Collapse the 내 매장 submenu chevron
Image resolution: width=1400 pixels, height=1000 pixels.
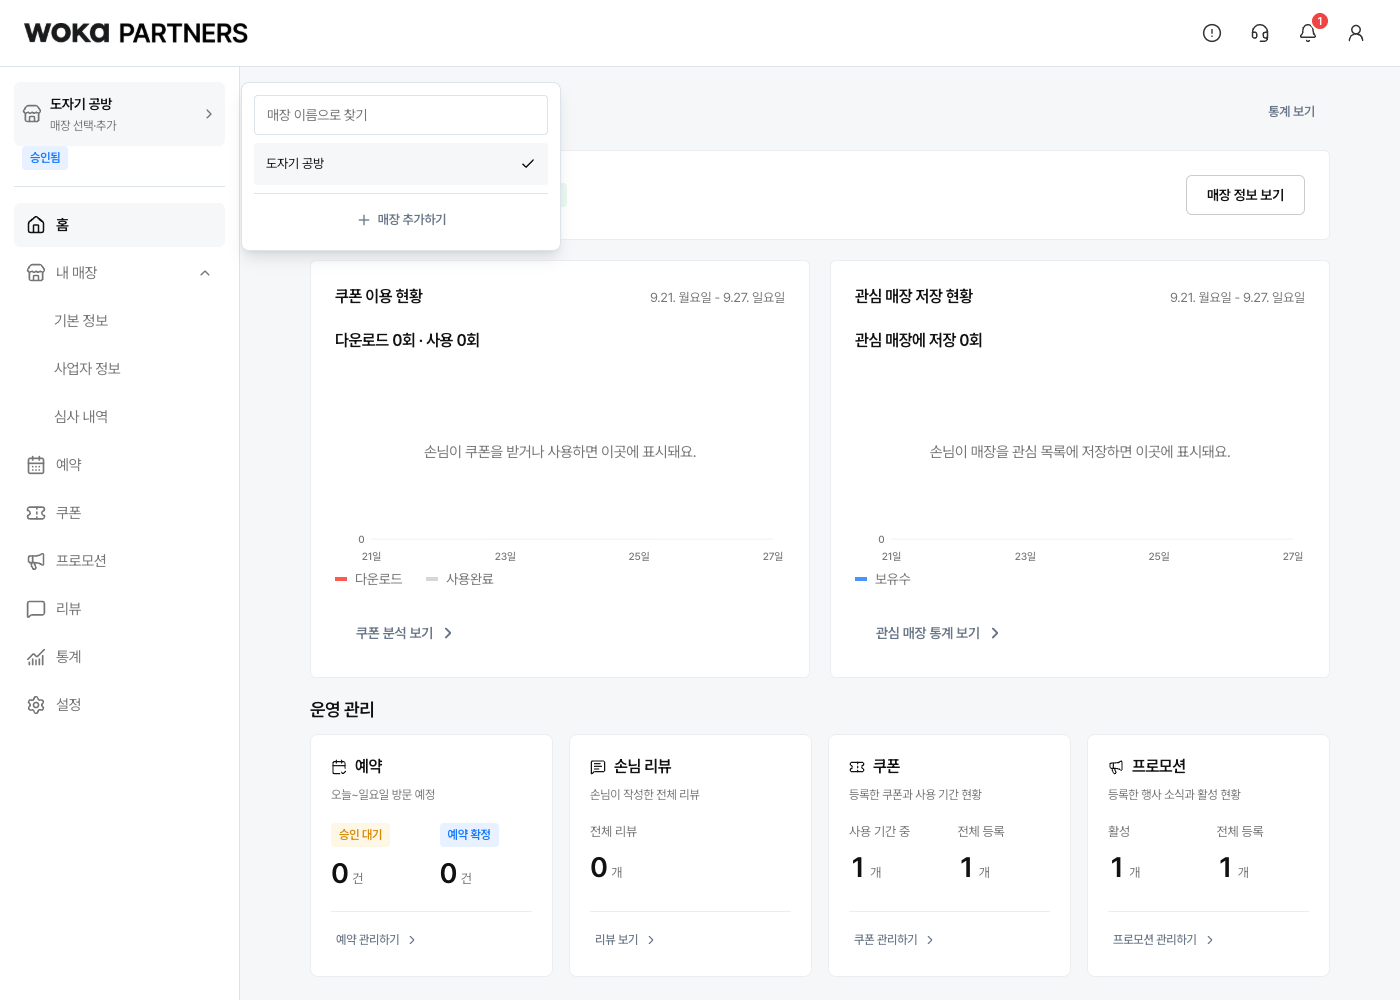point(205,273)
